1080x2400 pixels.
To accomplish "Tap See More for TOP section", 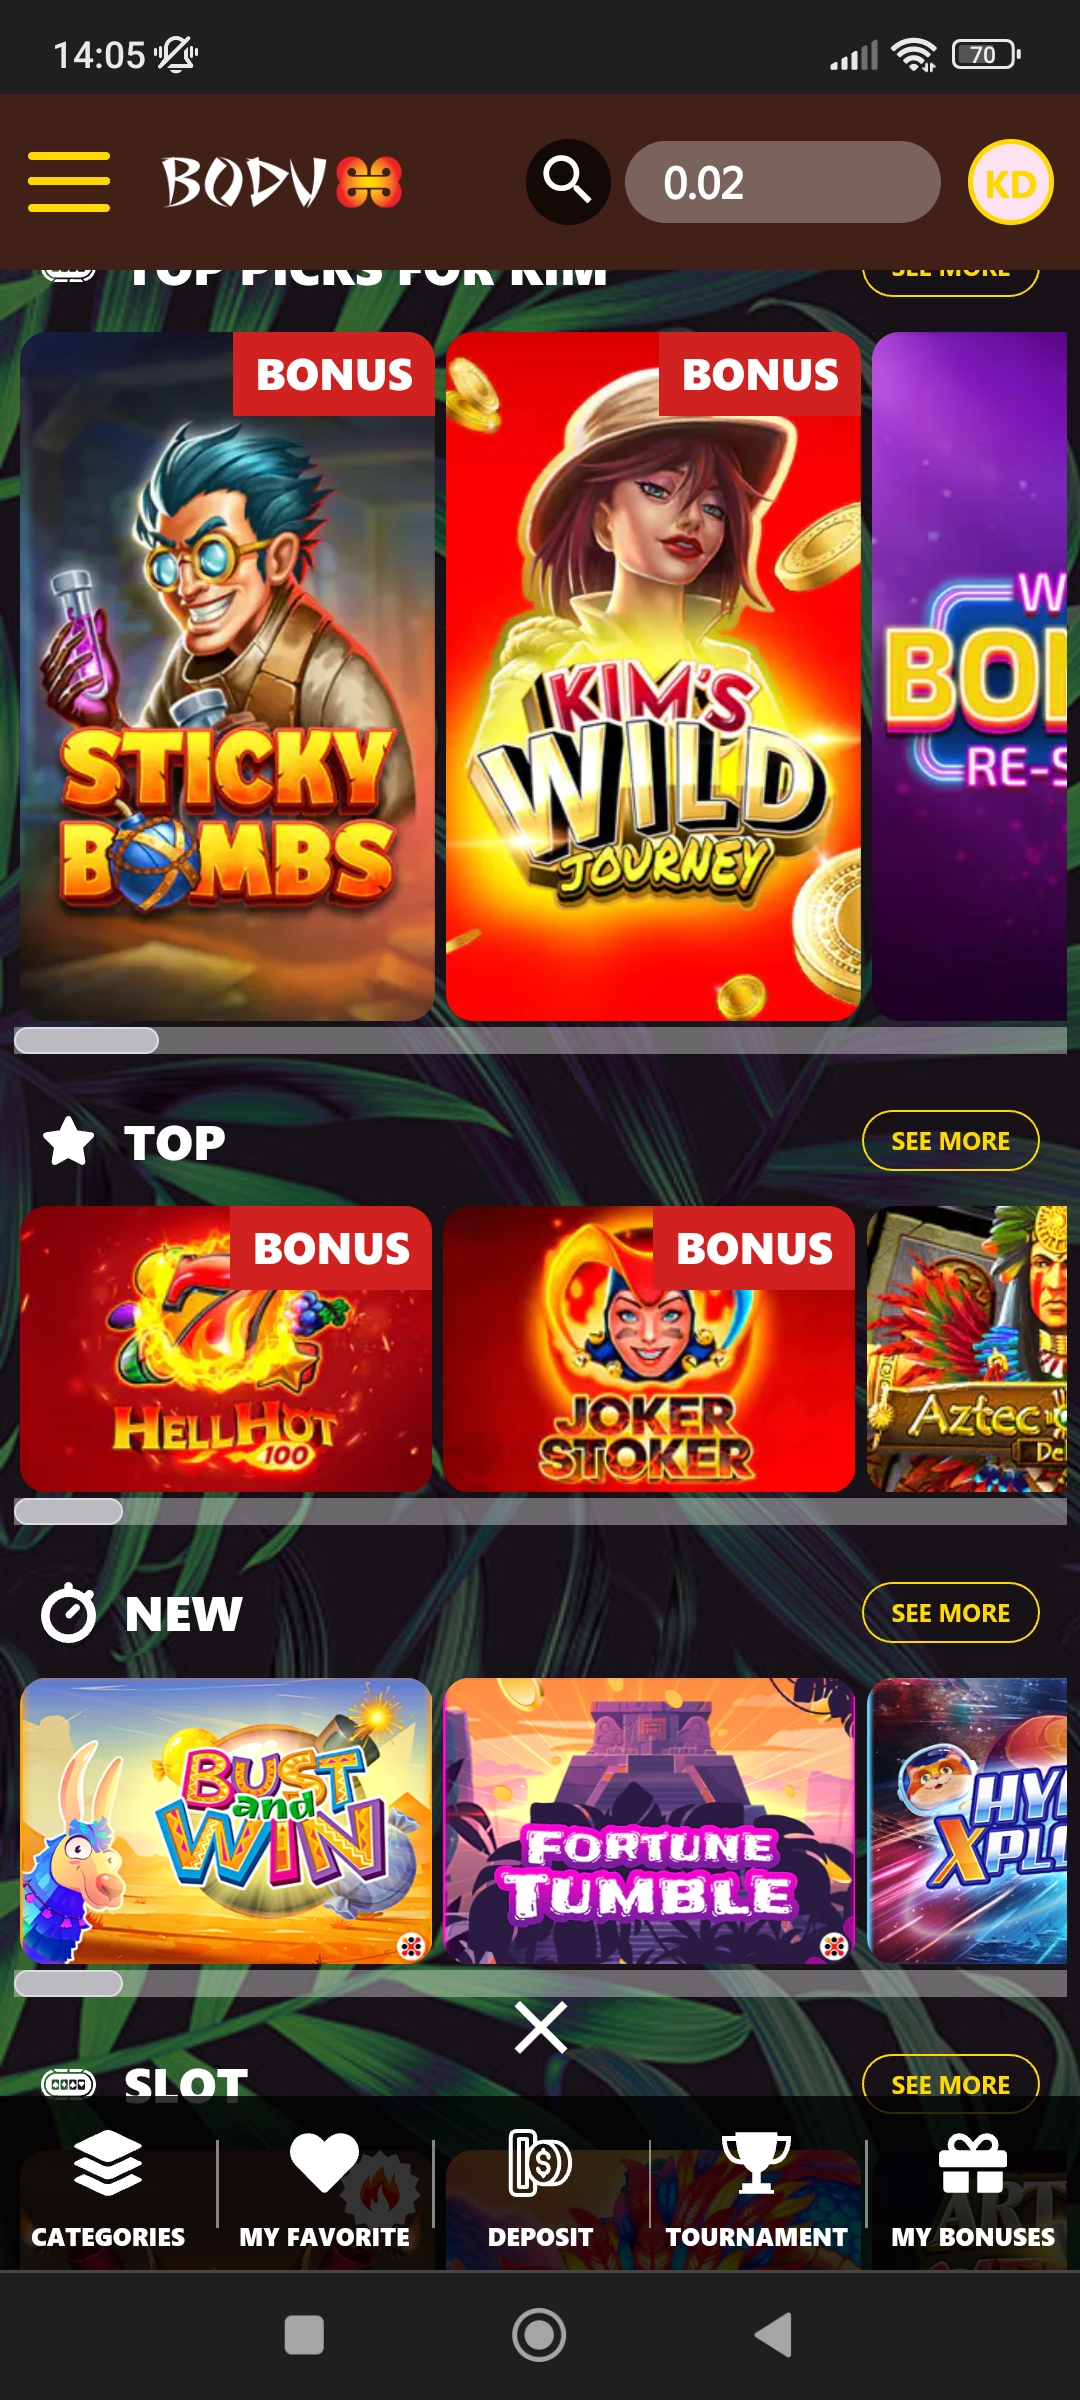I will [950, 1141].
